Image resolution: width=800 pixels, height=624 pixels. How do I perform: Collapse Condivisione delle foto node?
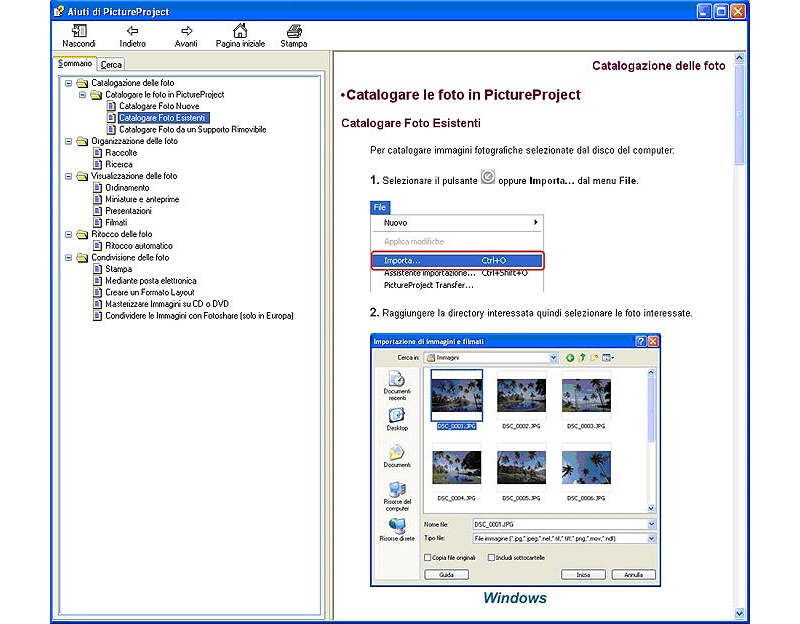coord(68,258)
